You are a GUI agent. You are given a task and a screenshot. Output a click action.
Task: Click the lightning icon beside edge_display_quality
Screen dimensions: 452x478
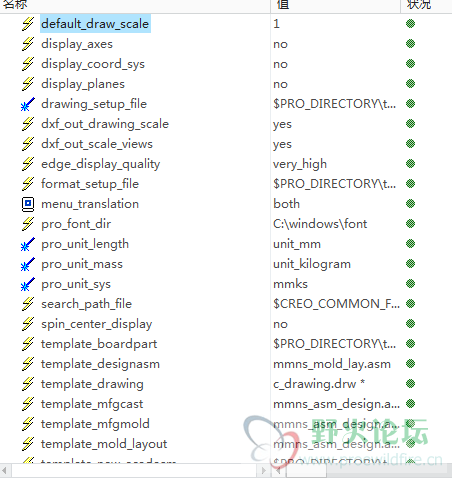tap(28, 164)
